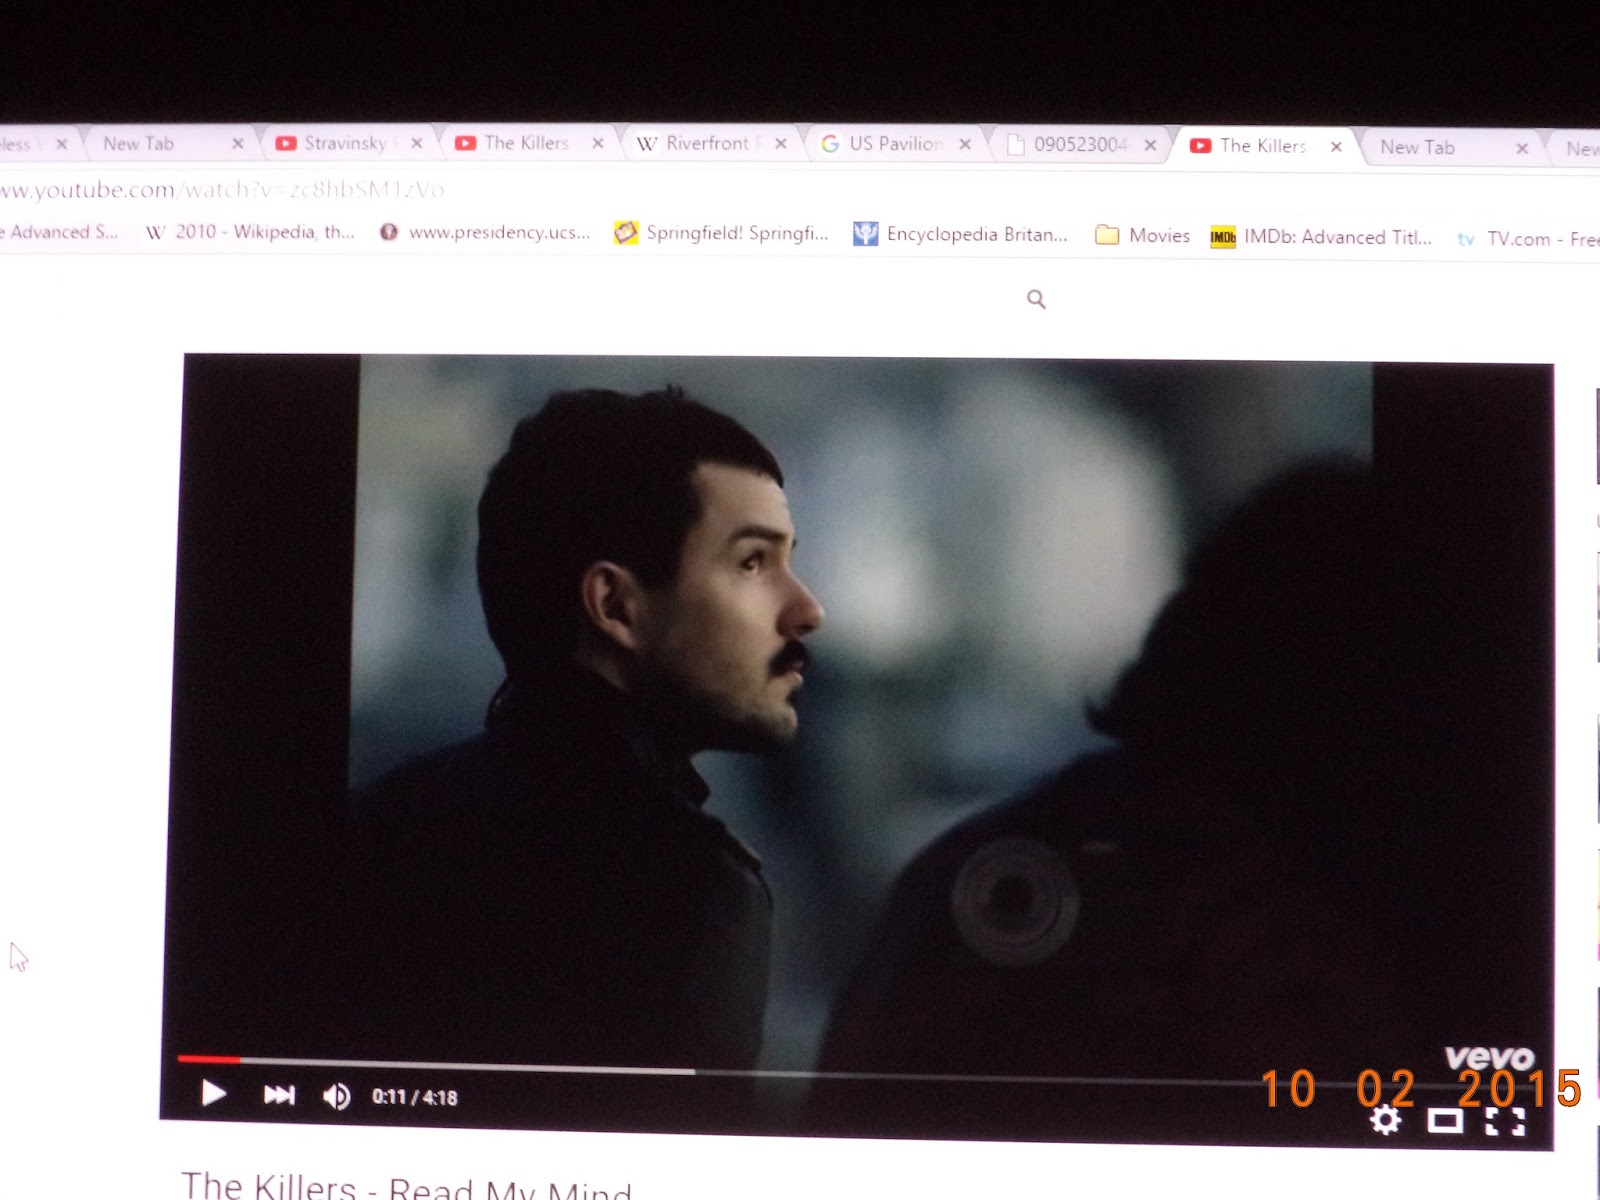
Task: Click the vevo logo on video
Action: 1489,1057
